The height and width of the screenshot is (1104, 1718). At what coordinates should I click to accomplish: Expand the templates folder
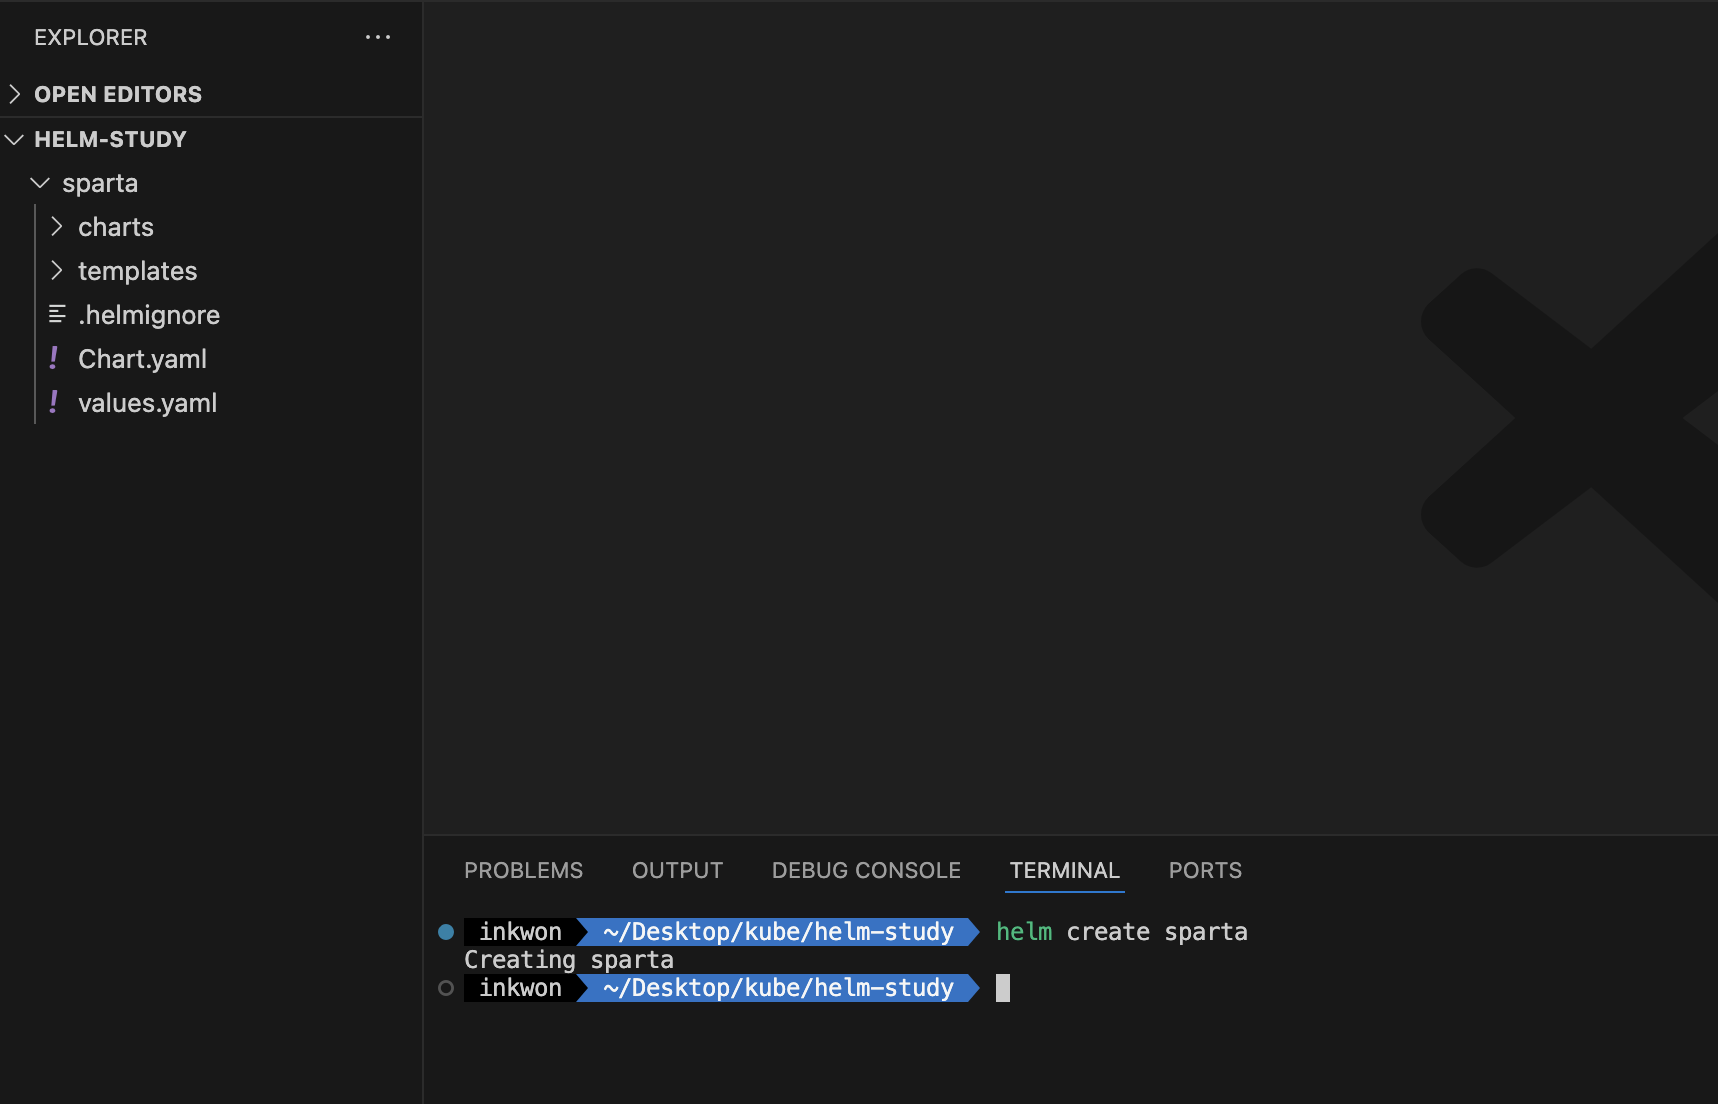57,271
